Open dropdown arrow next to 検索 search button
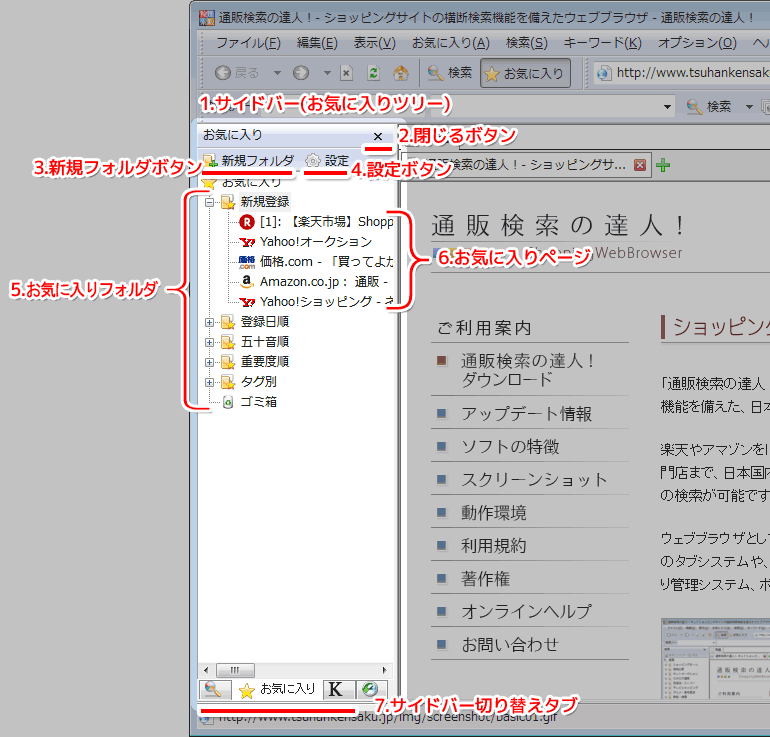This screenshot has width=770, height=737. point(749,107)
